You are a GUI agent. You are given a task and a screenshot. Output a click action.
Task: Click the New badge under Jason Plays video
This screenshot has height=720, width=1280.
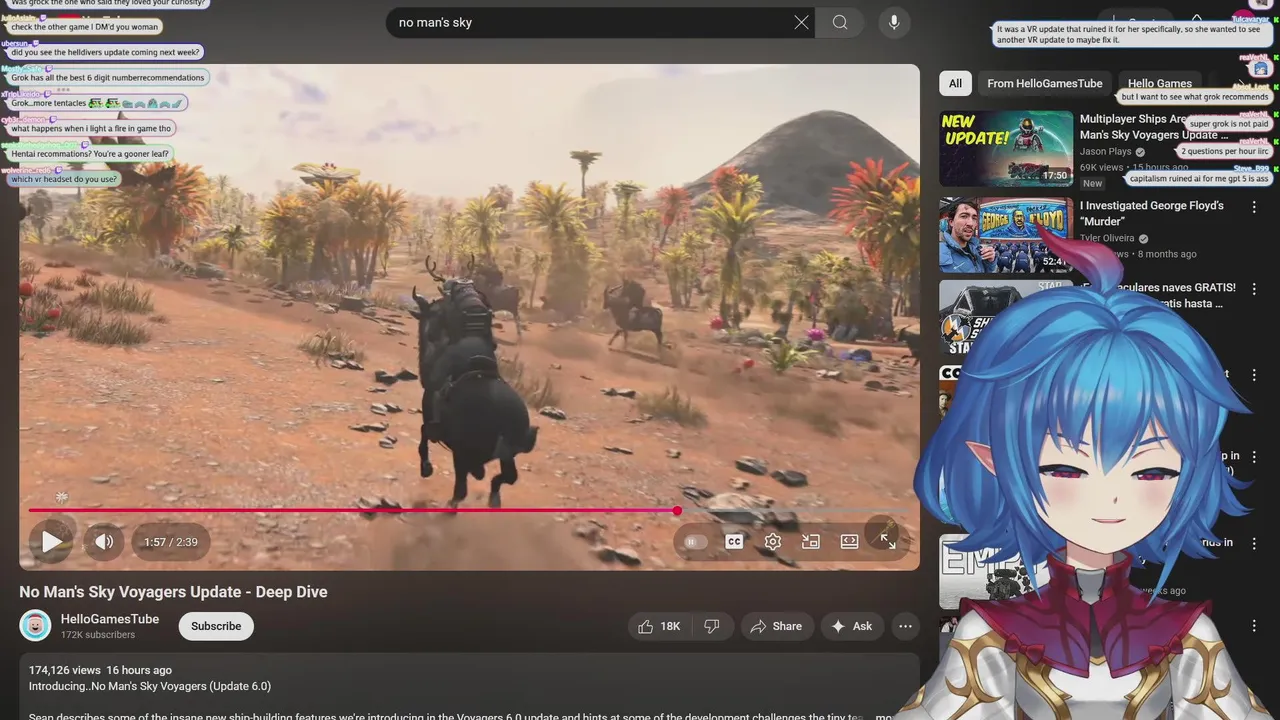pyautogui.click(x=1093, y=183)
